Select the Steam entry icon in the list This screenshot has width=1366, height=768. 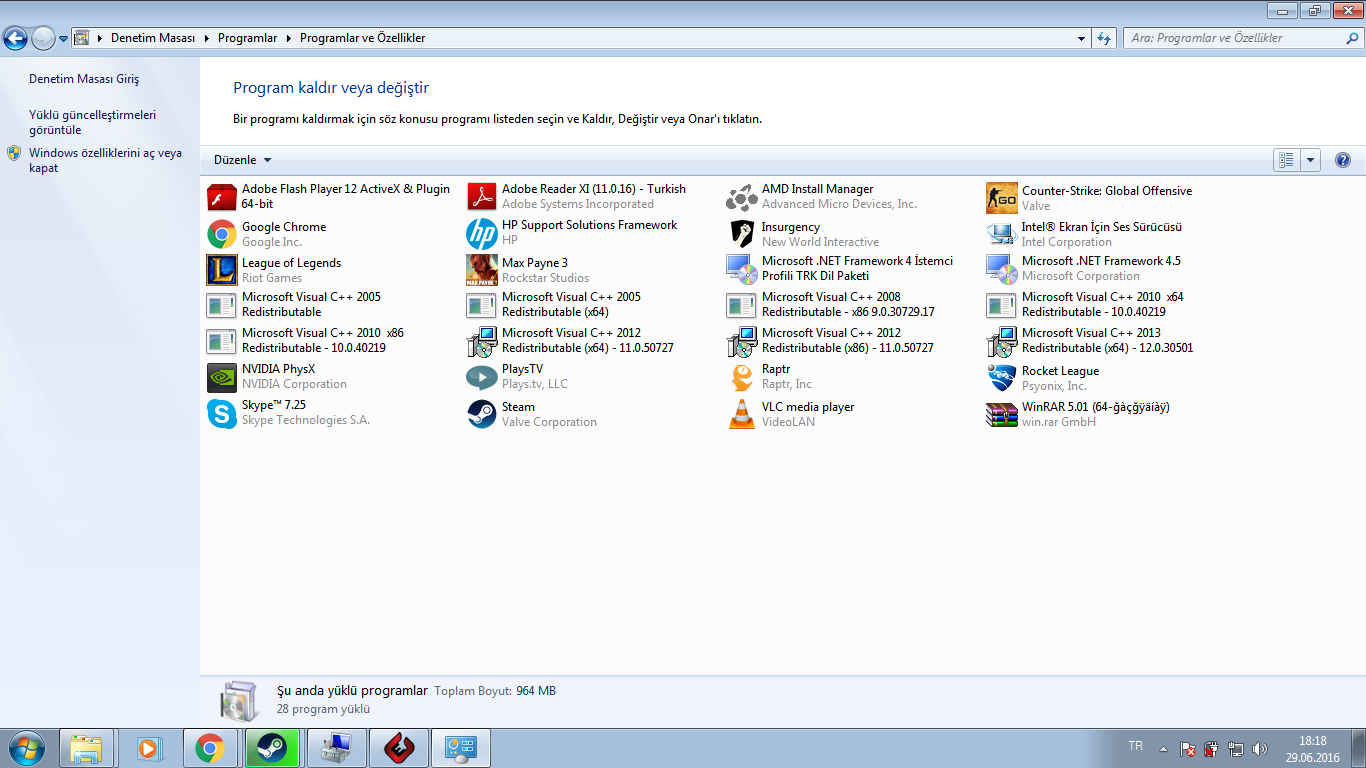point(482,414)
